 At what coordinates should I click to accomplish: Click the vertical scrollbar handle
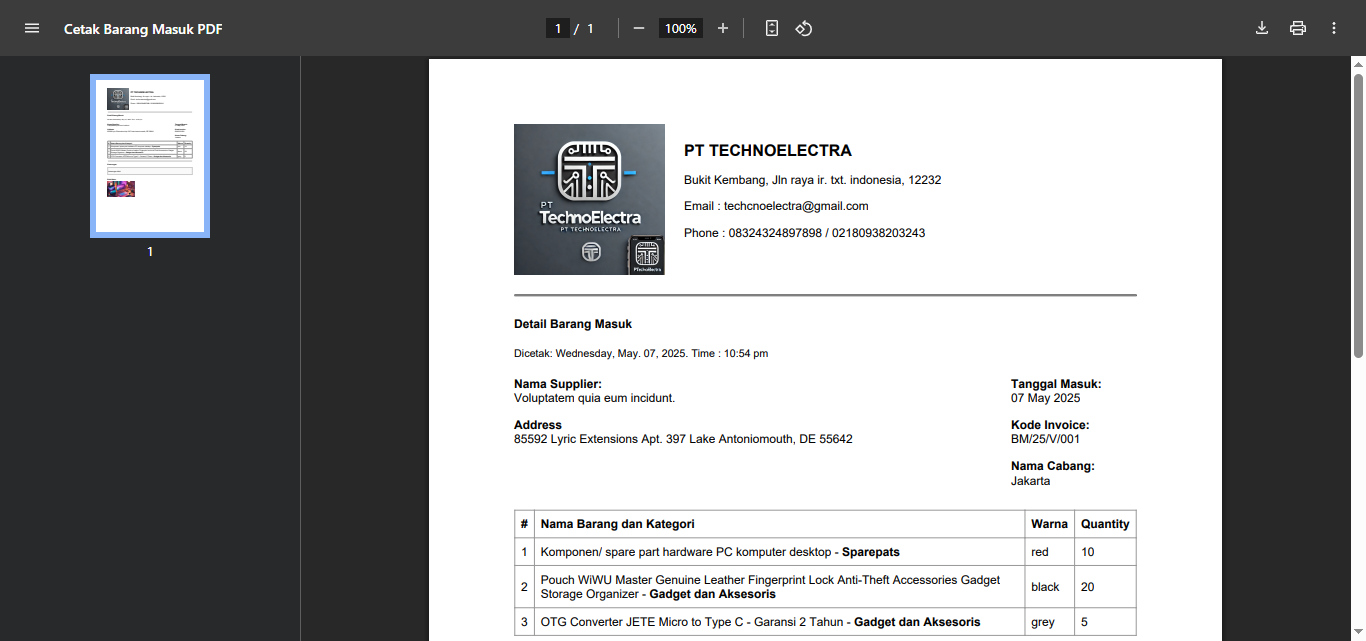1358,215
